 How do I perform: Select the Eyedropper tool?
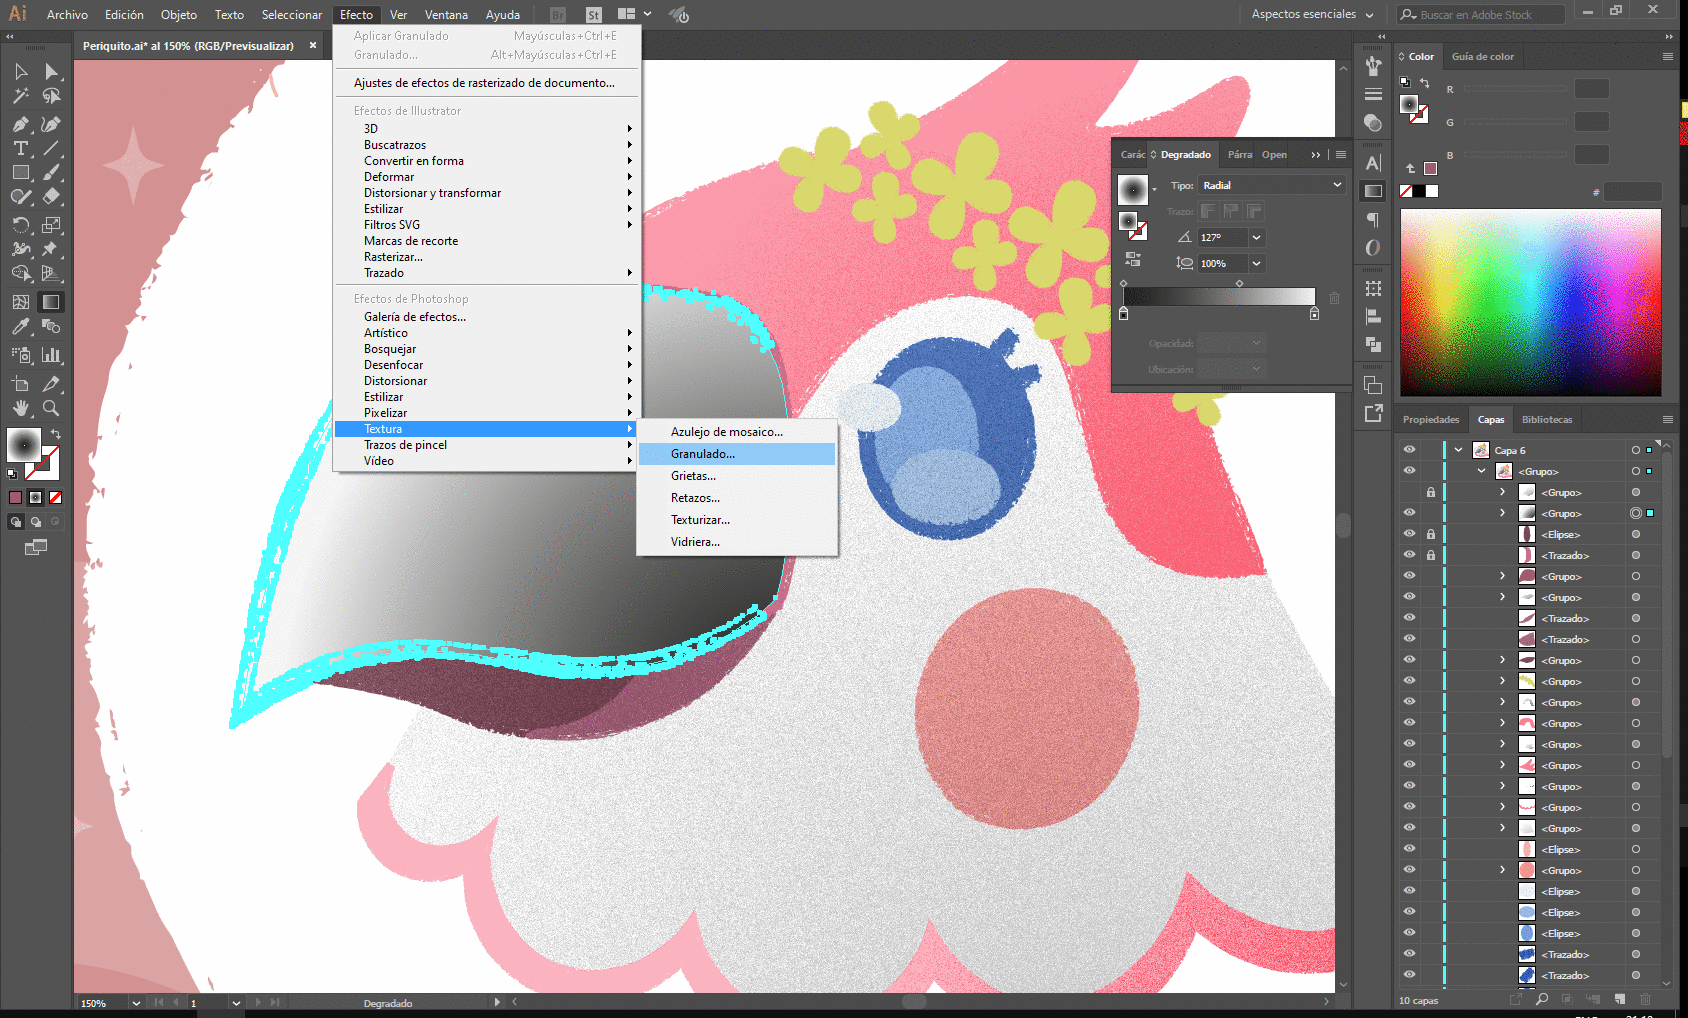pyautogui.click(x=20, y=326)
